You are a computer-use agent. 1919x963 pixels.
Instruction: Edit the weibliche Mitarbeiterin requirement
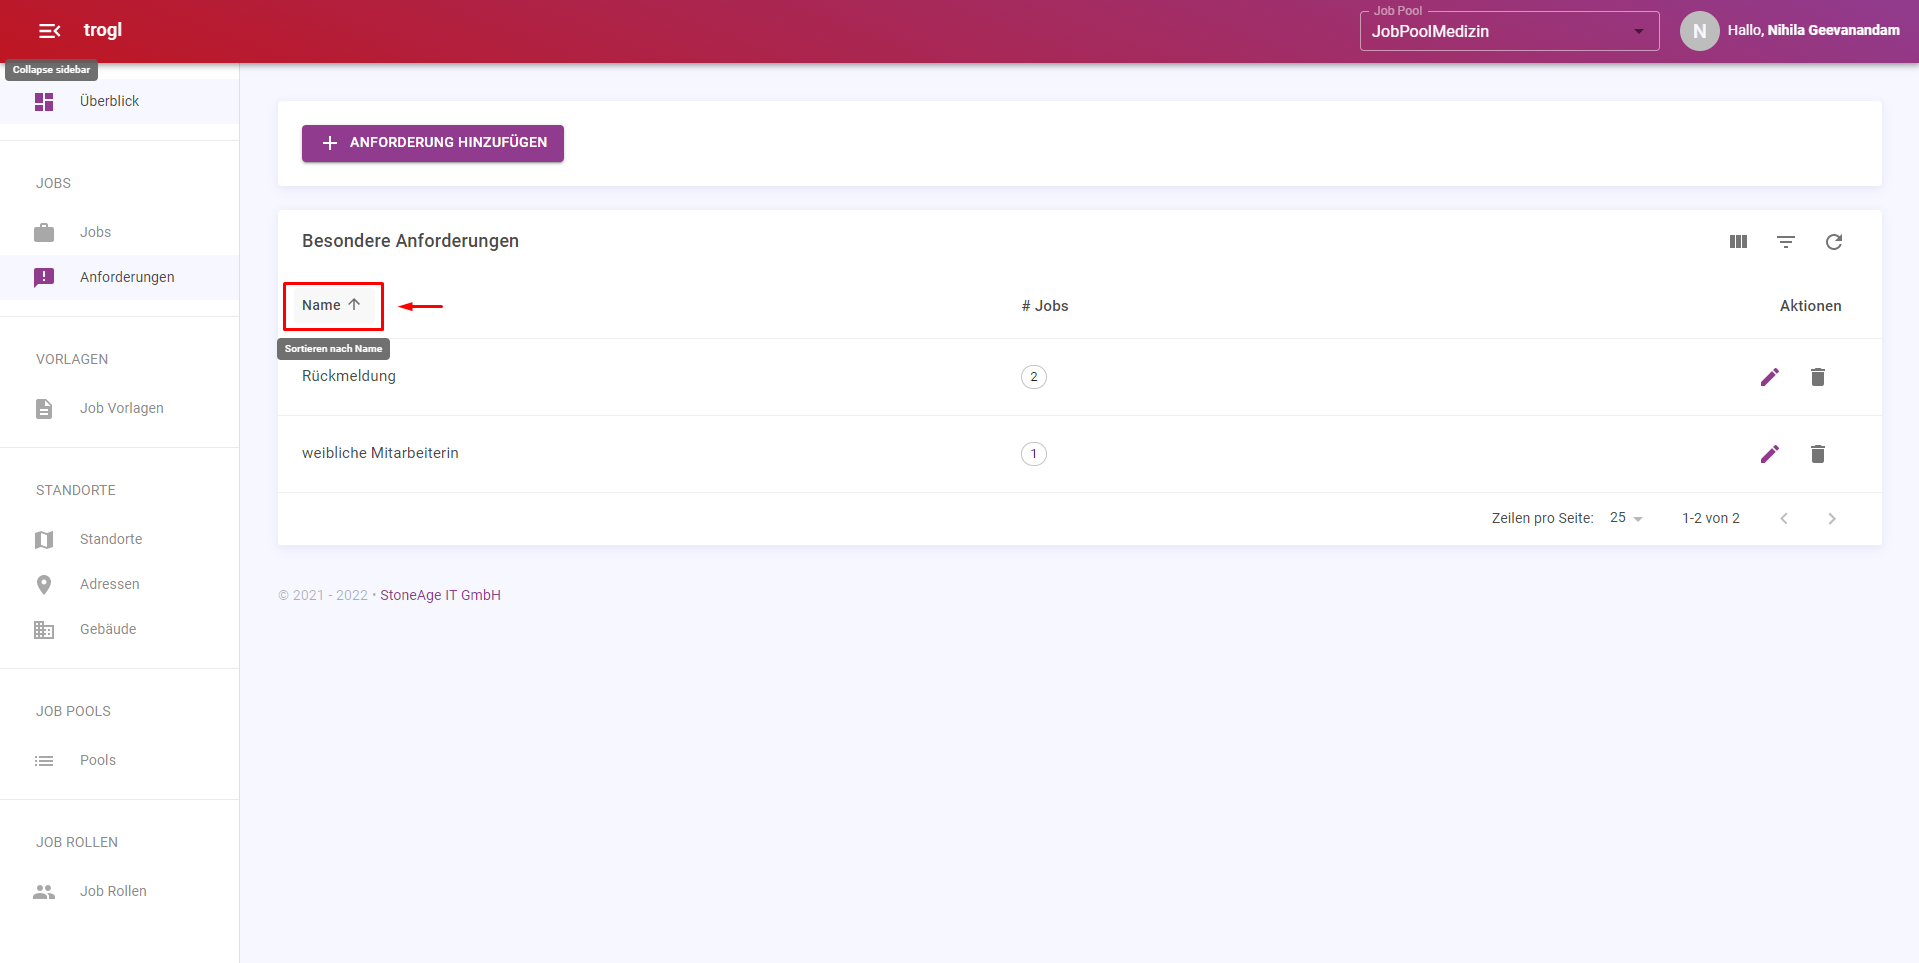1770,454
